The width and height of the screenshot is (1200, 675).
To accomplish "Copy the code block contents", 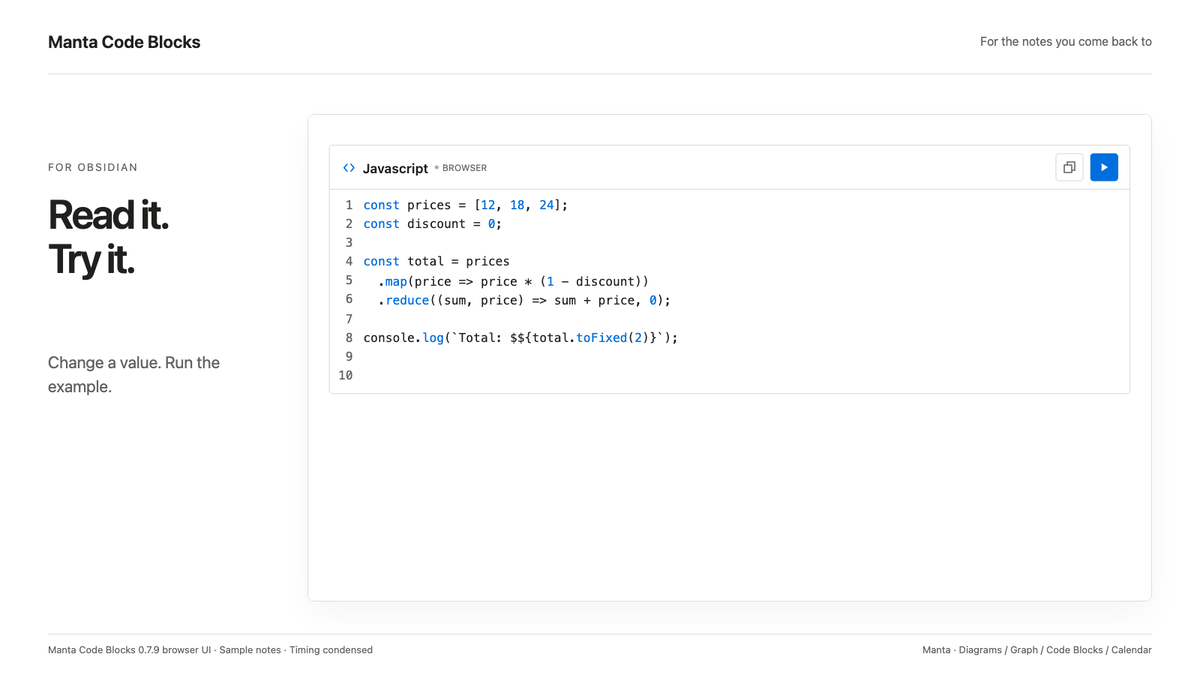I will [x=1069, y=167].
